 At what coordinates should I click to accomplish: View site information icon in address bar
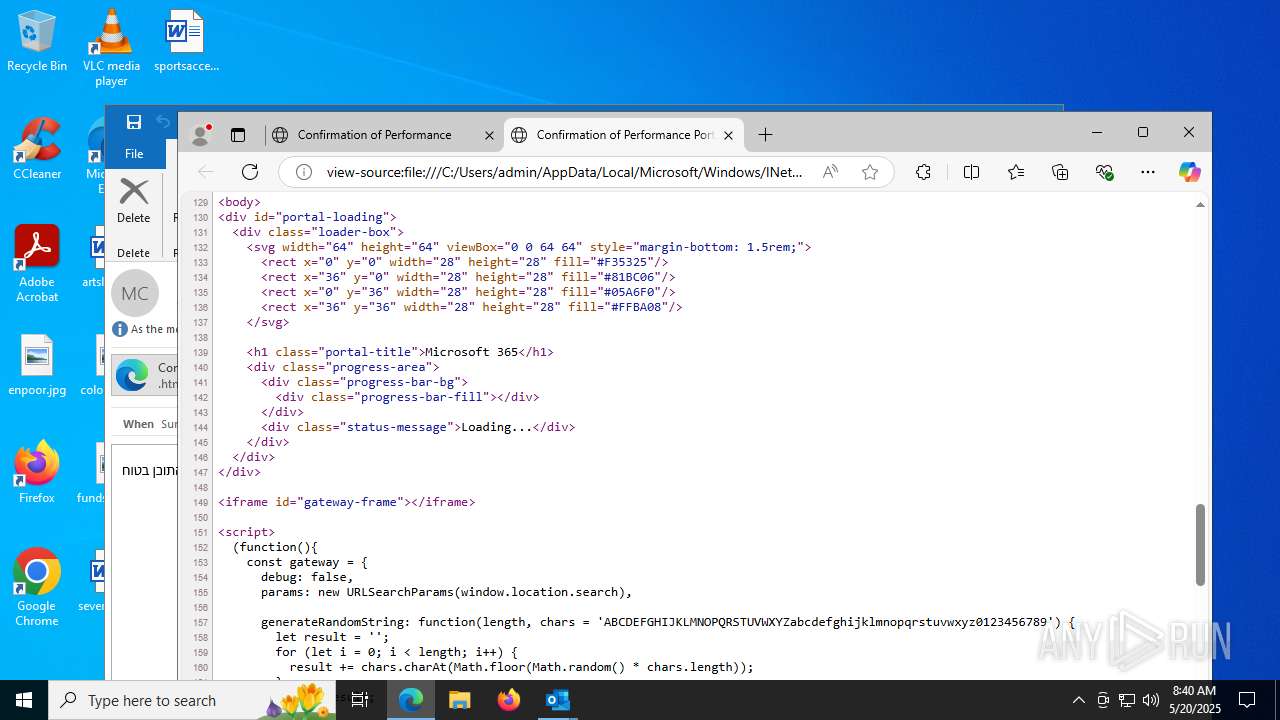click(303, 172)
